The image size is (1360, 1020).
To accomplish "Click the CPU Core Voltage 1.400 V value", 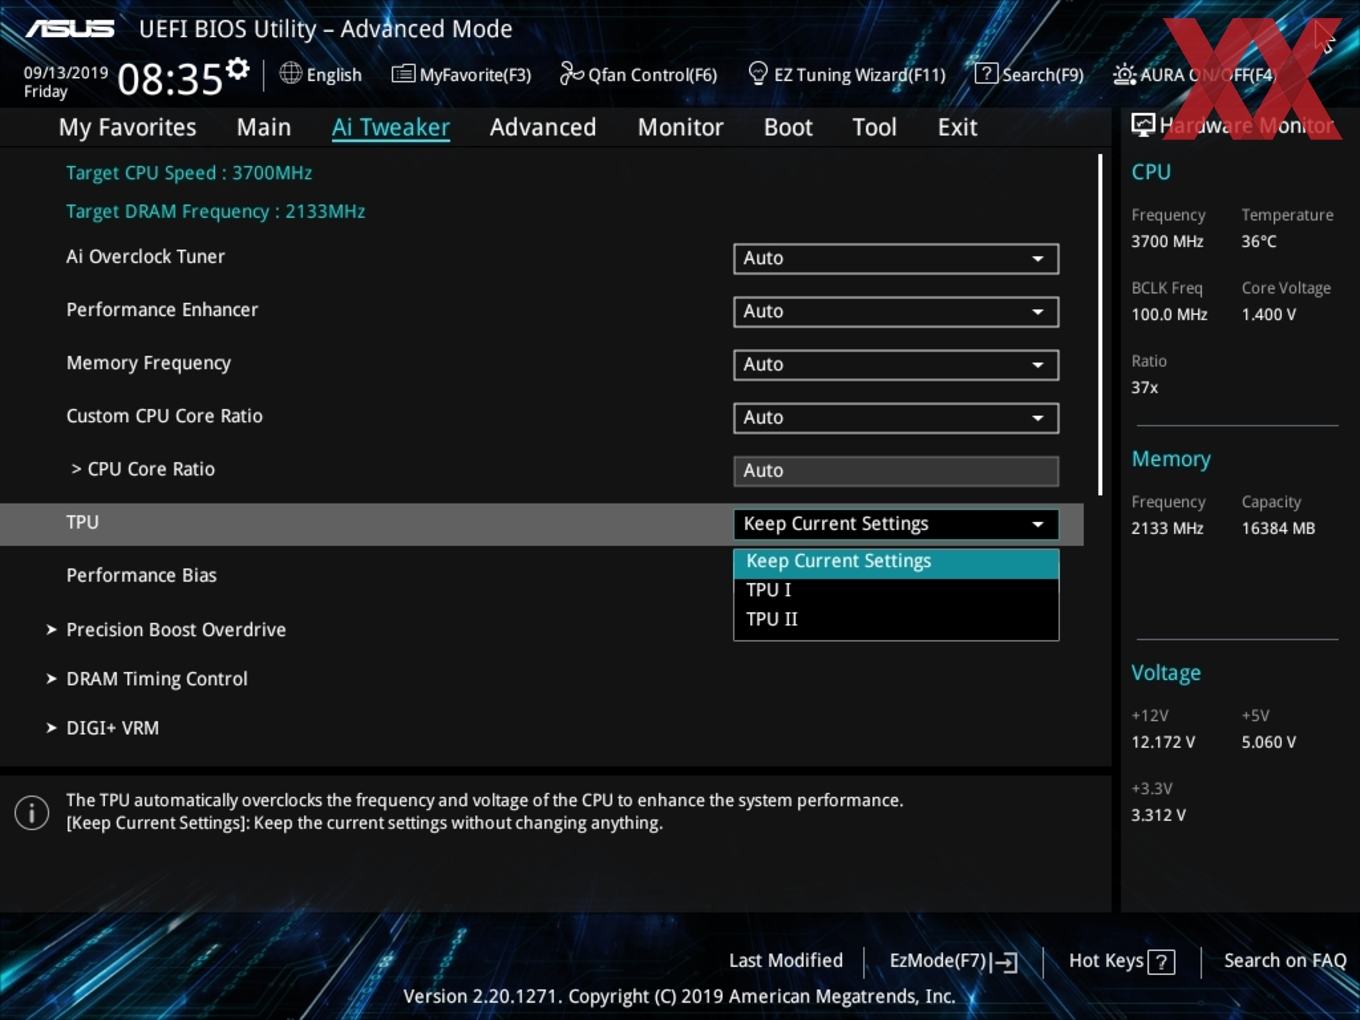I will (1268, 314).
